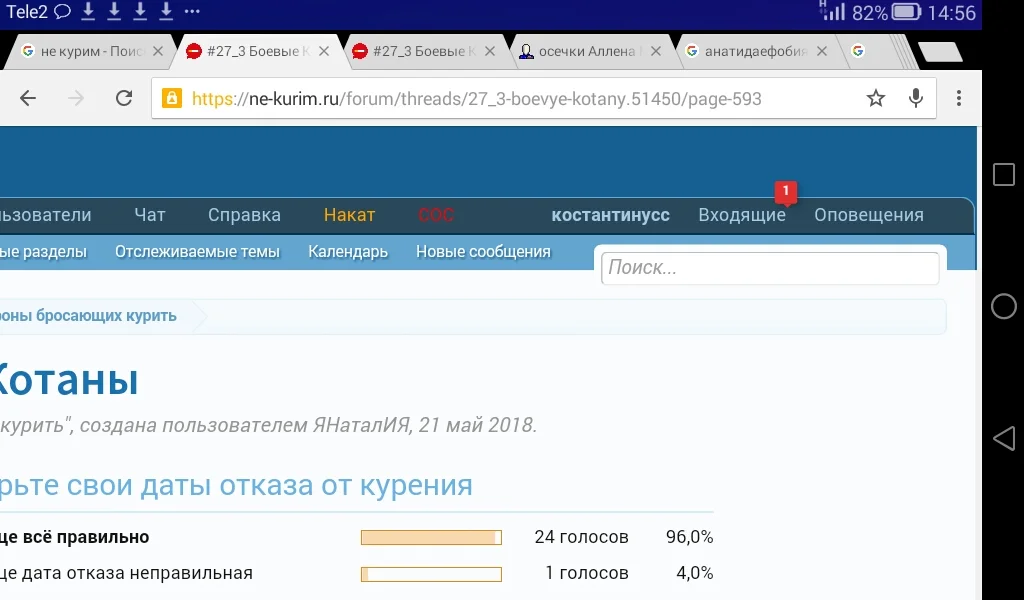Open Chrome's overflow menu
This screenshot has width=1024, height=600.
958,98
